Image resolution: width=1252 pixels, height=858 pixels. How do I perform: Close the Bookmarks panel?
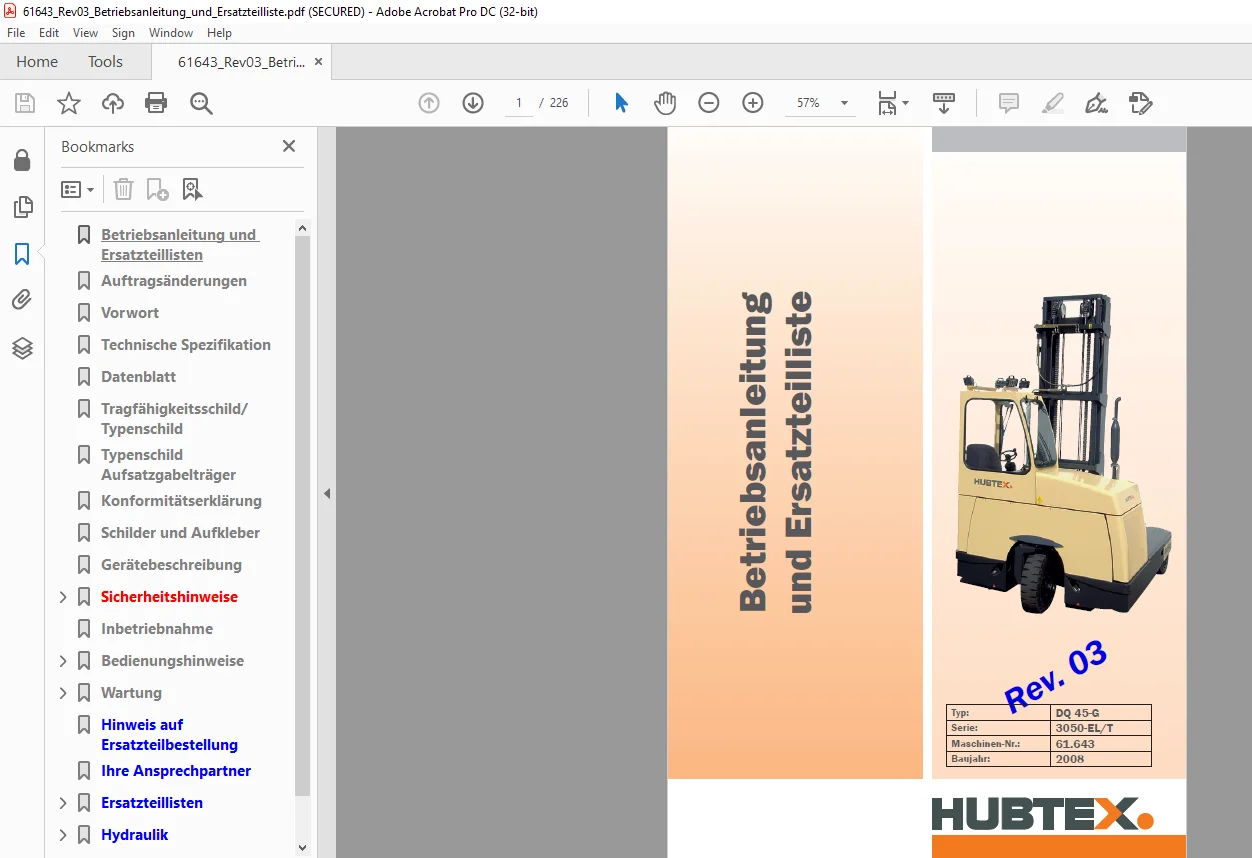pyautogui.click(x=289, y=146)
